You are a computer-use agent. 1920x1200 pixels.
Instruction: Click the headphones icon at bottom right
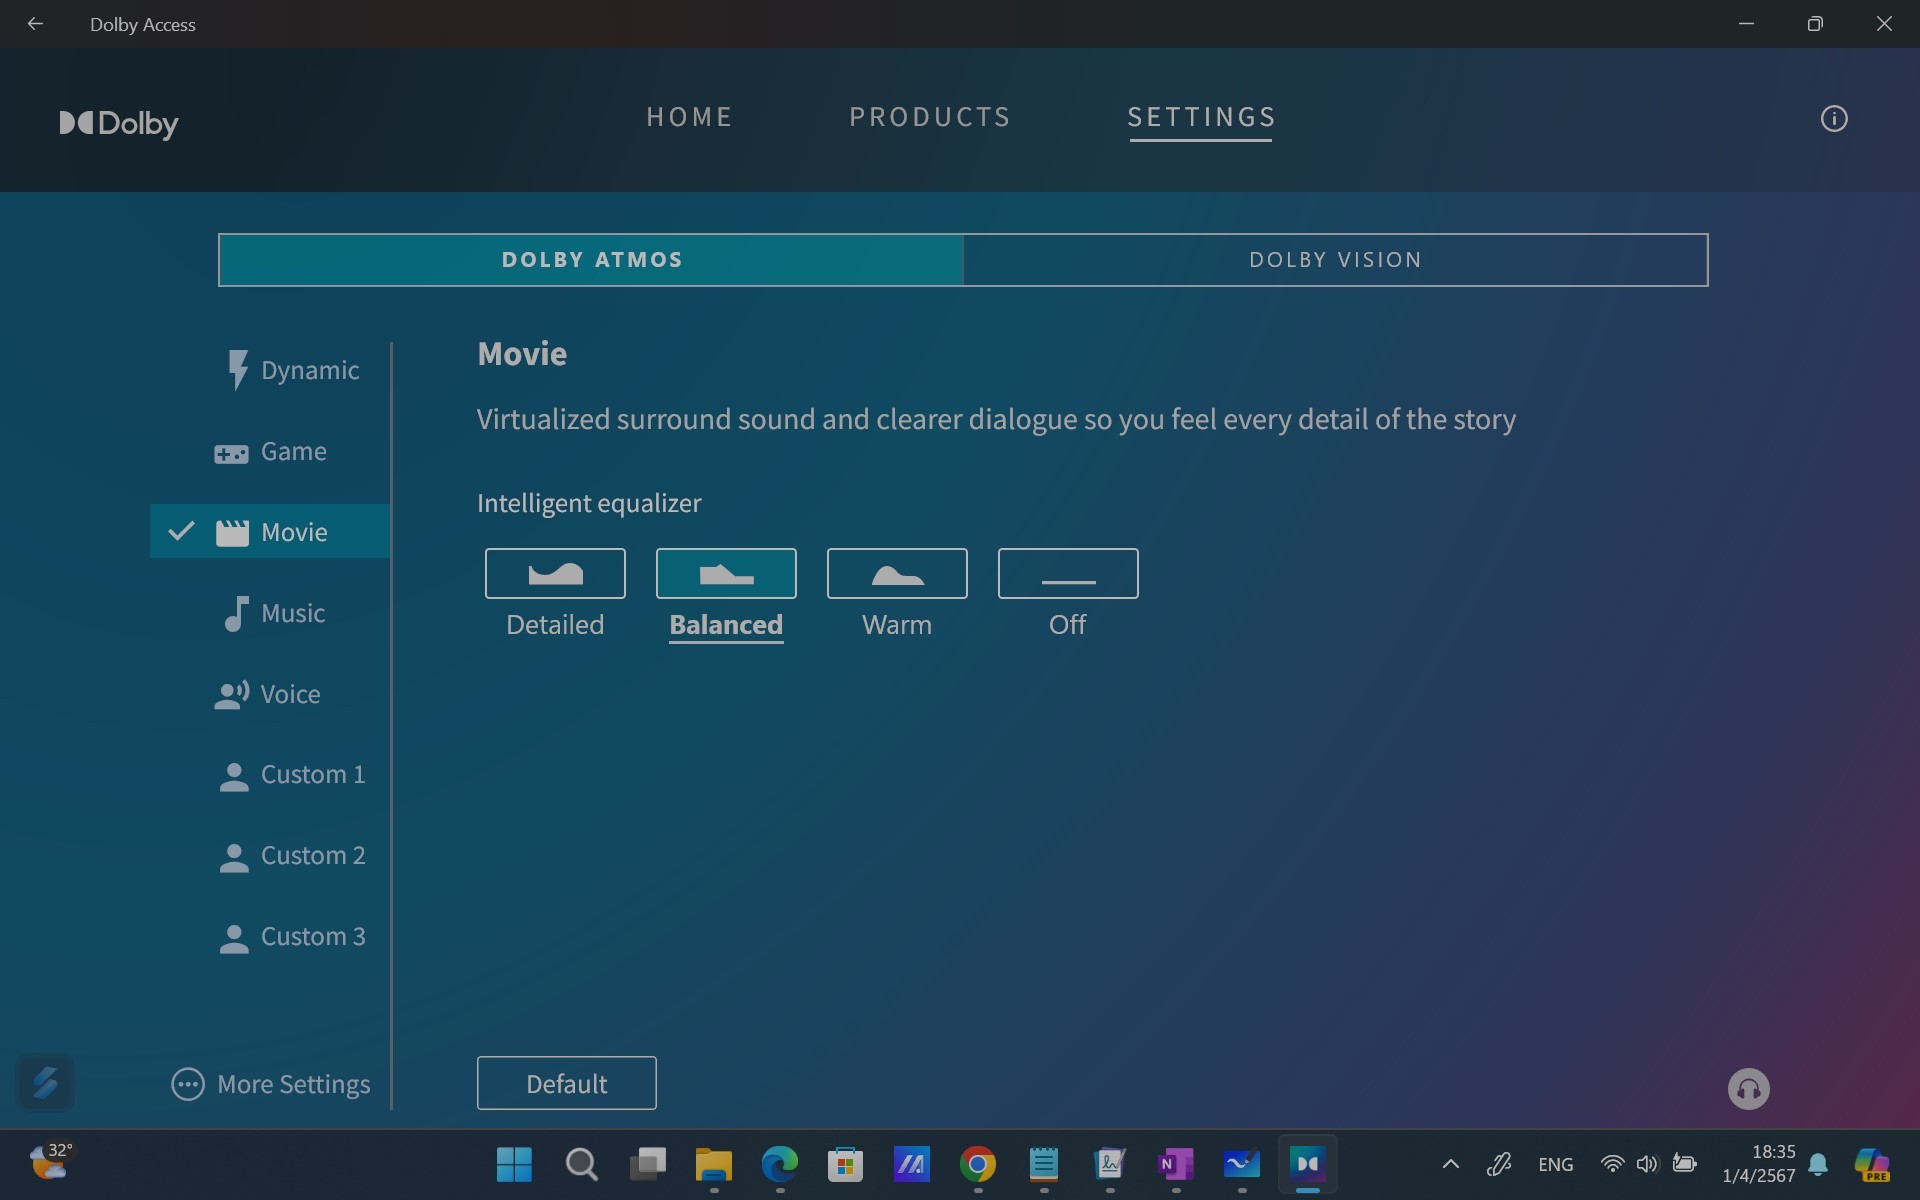tap(1748, 1089)
